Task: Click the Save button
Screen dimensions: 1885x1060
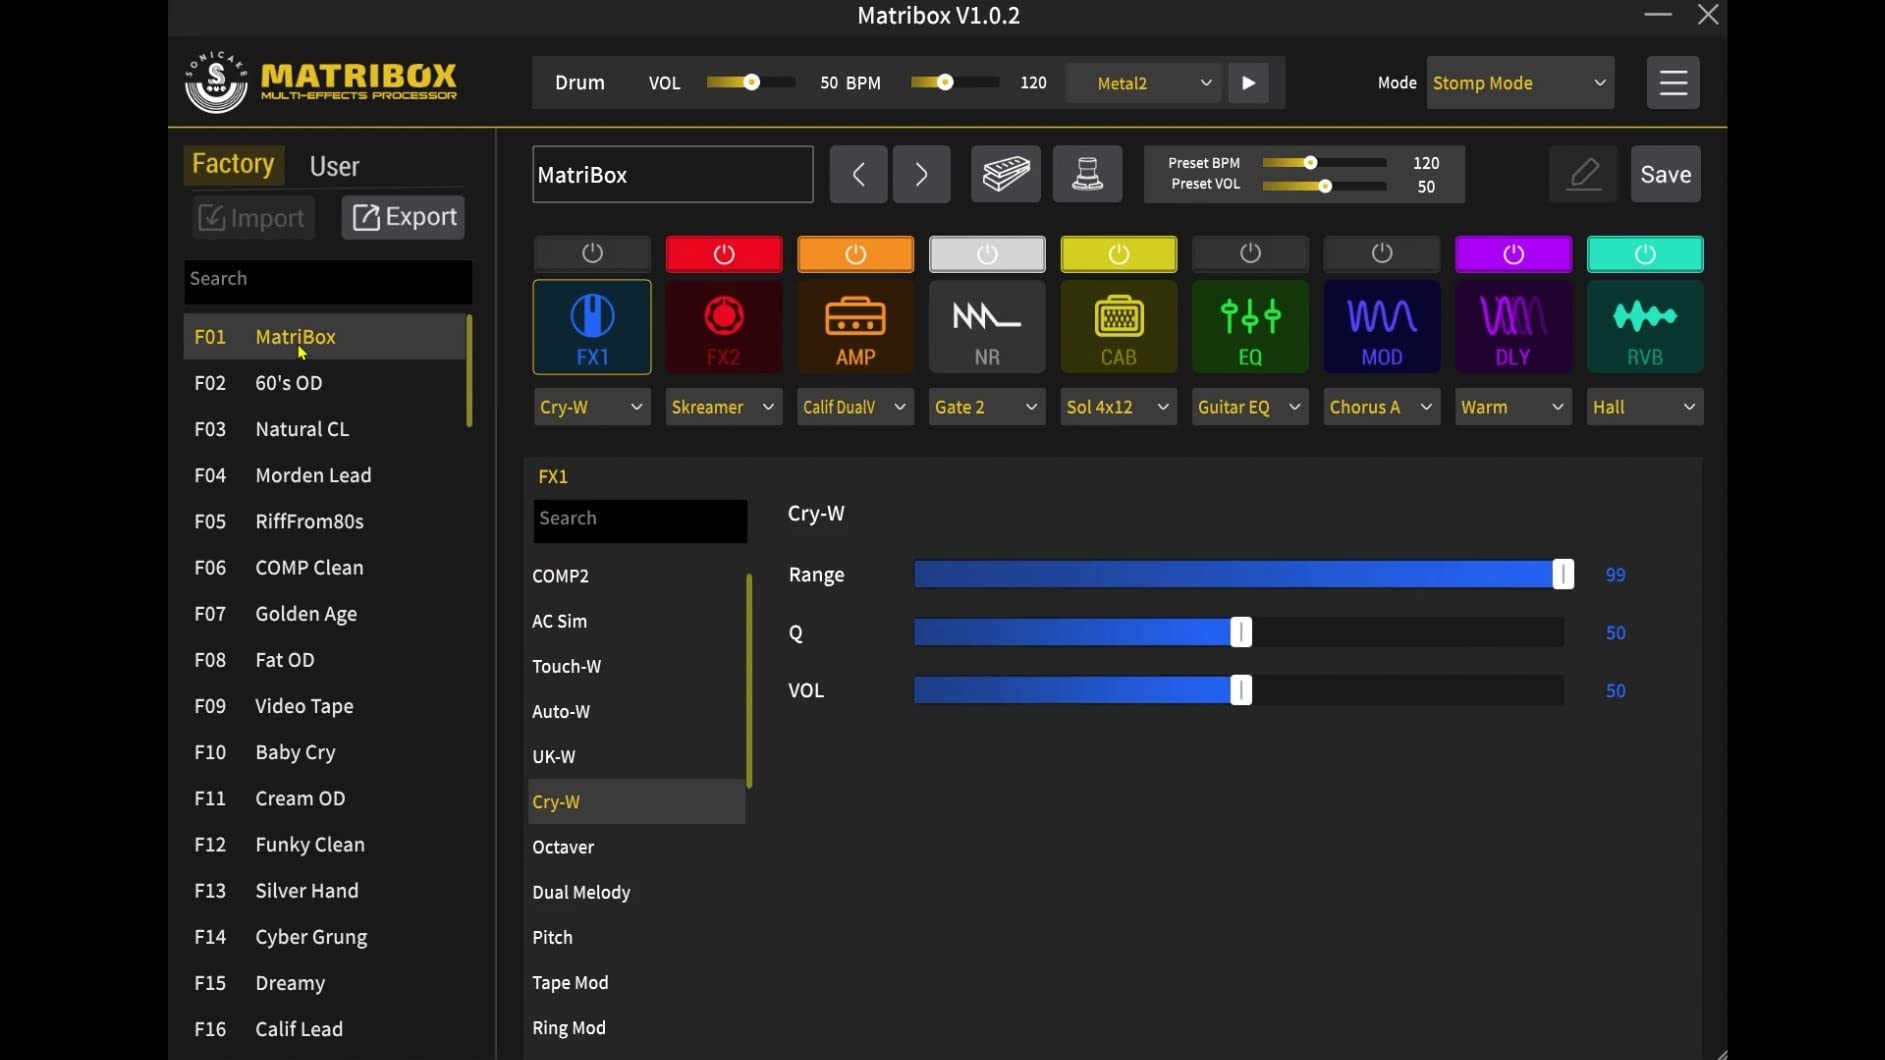Action: coord(1666,174)
